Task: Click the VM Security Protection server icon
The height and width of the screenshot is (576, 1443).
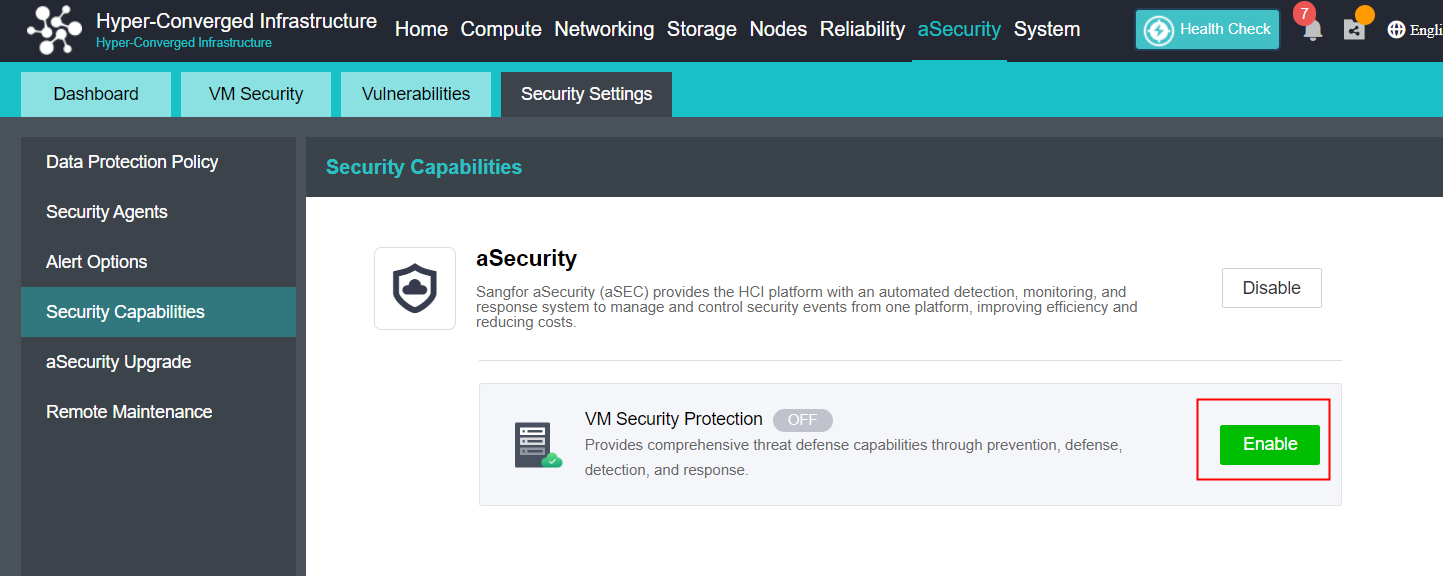Action: 537,445
